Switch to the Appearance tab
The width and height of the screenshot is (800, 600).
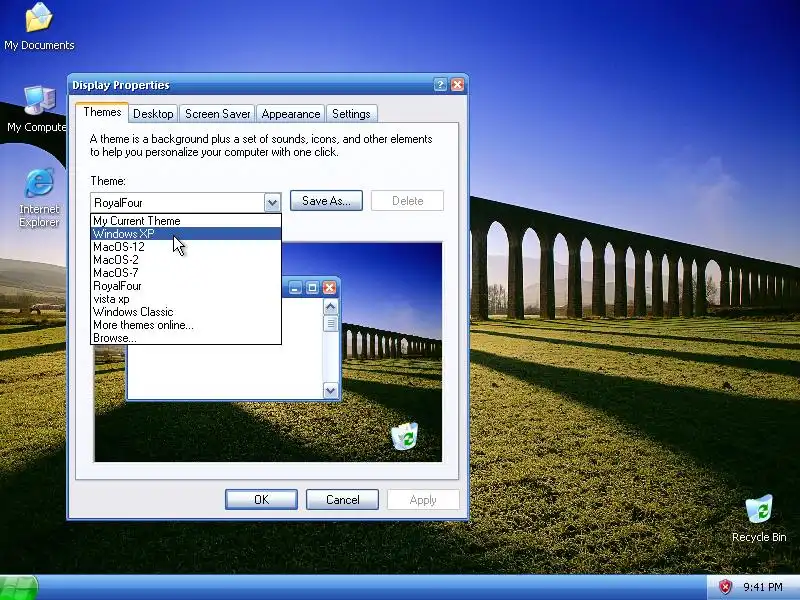point(291,114)
